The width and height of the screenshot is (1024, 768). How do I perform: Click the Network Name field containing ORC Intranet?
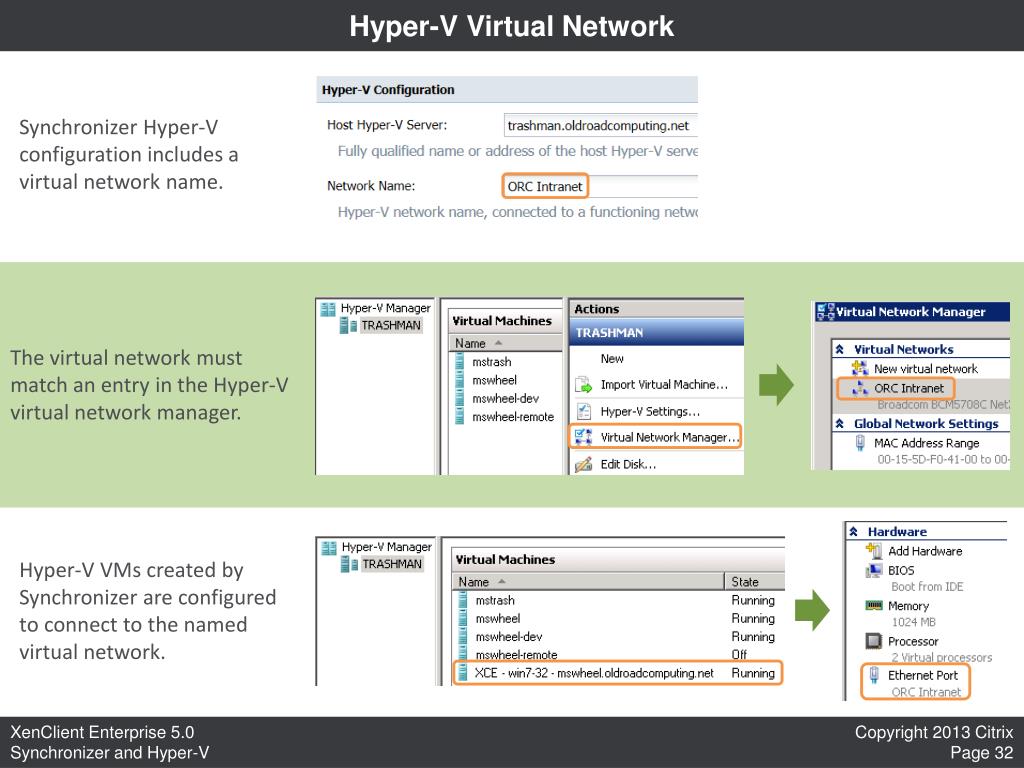[601, 186]
